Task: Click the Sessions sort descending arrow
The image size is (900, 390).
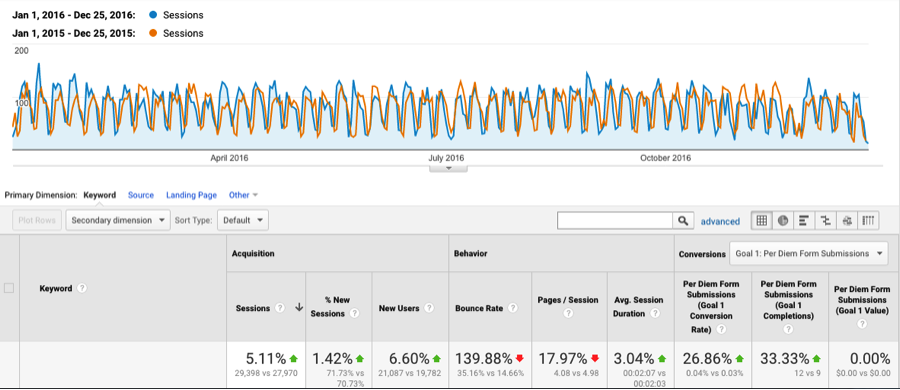Action: (x=298, y=308)
